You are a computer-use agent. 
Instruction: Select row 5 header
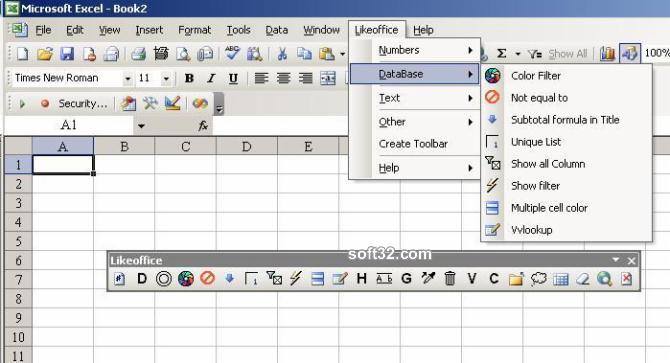pyautogui.click(x=18, y=241)
